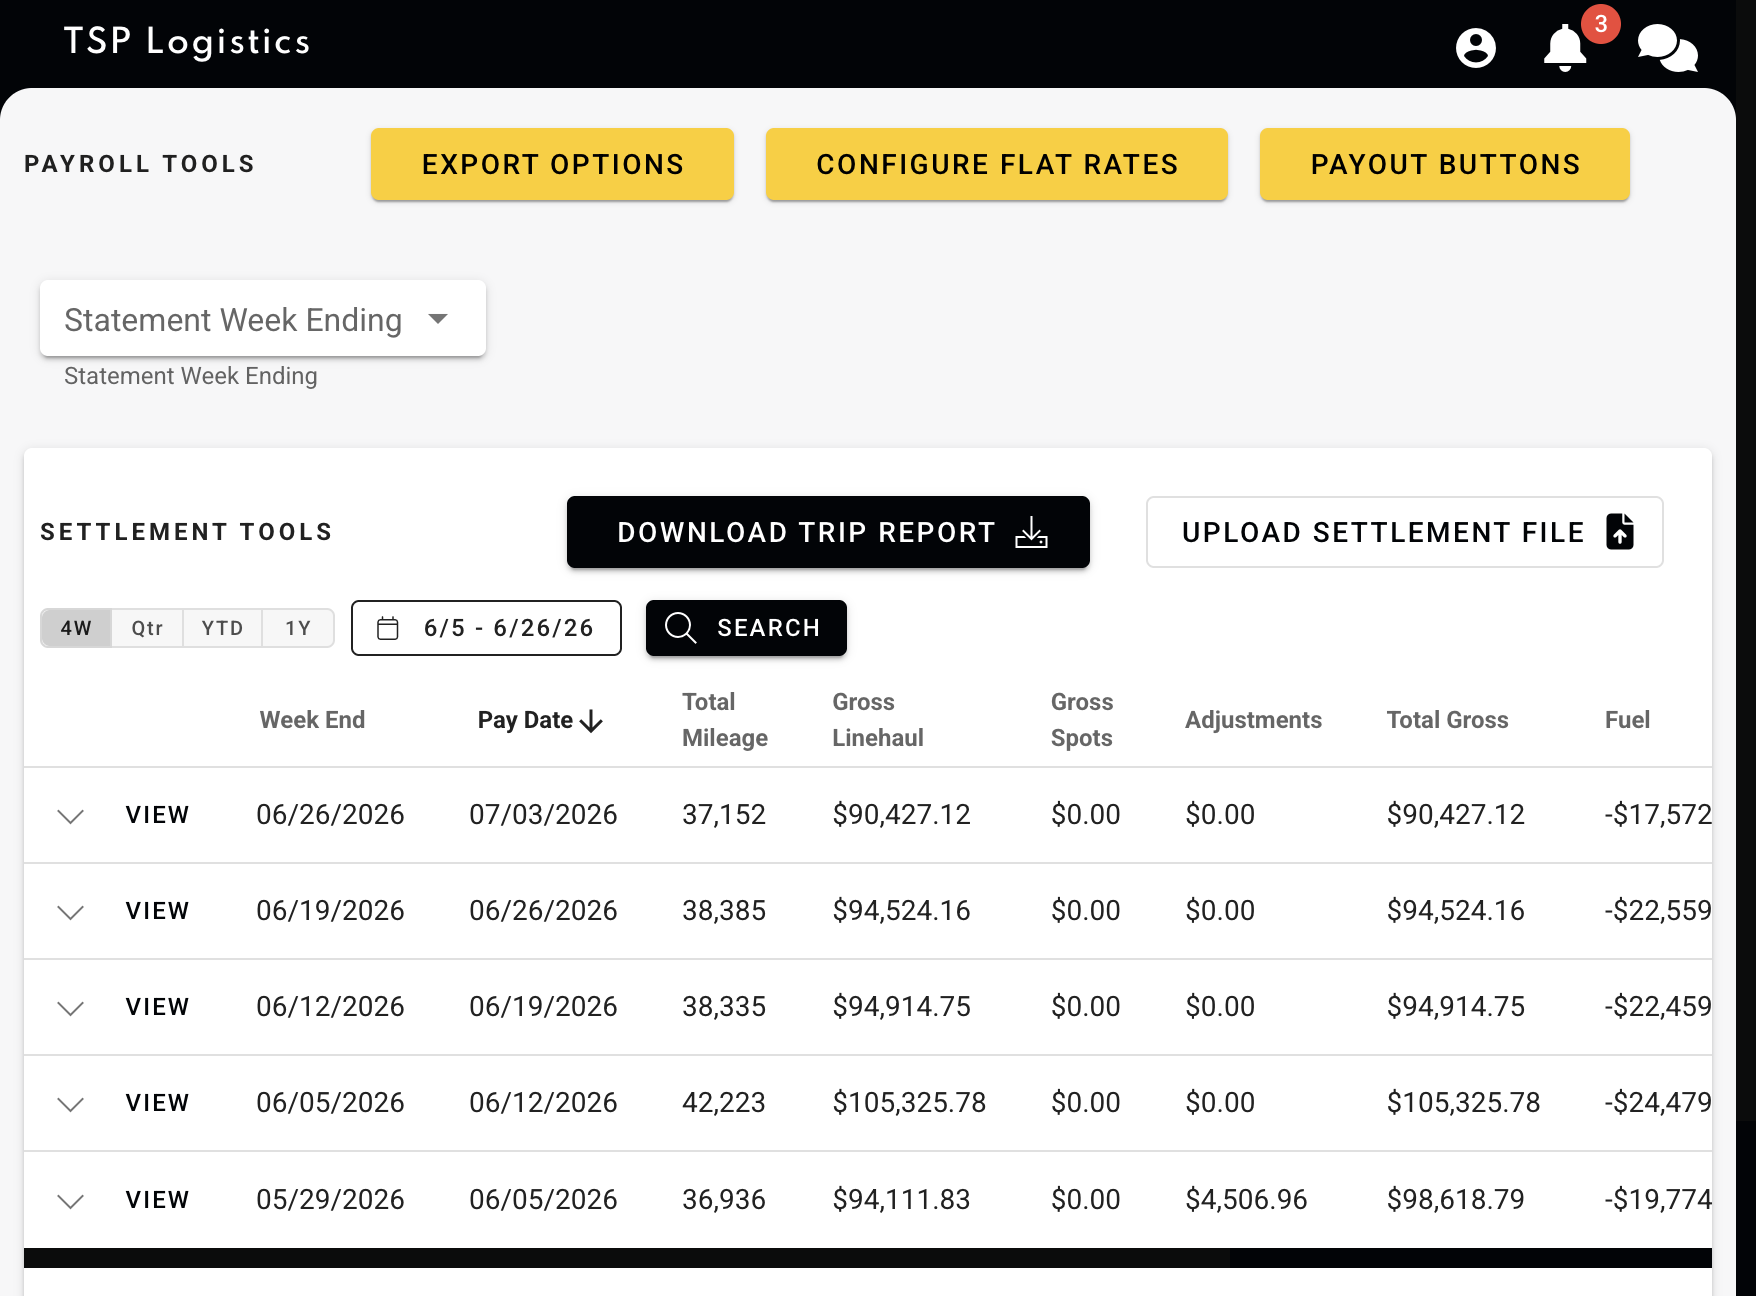Click the calendar icon in date range
1756x1296 pixels.
(x=388, y=628)
